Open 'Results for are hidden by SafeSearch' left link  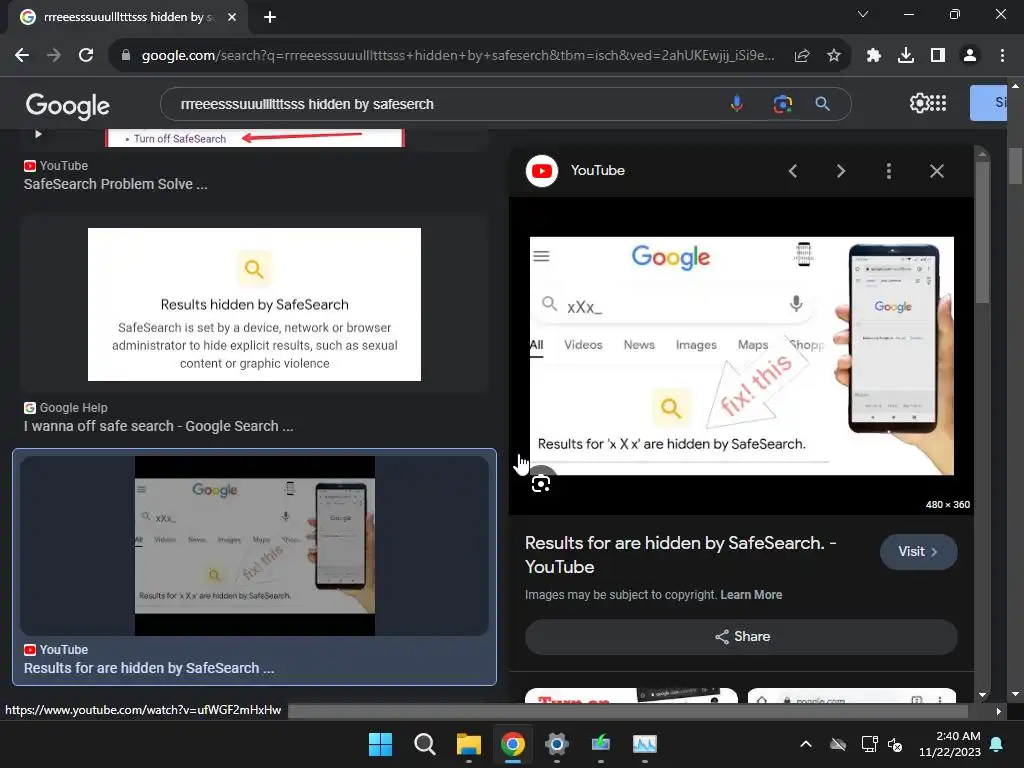click(x=149, y=668)
